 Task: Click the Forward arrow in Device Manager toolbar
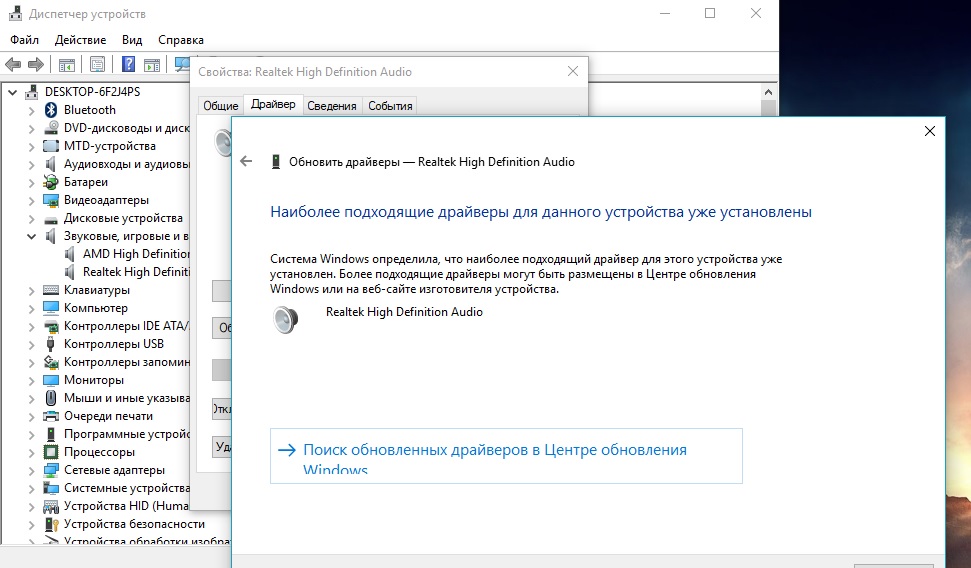tap(36, 64)
